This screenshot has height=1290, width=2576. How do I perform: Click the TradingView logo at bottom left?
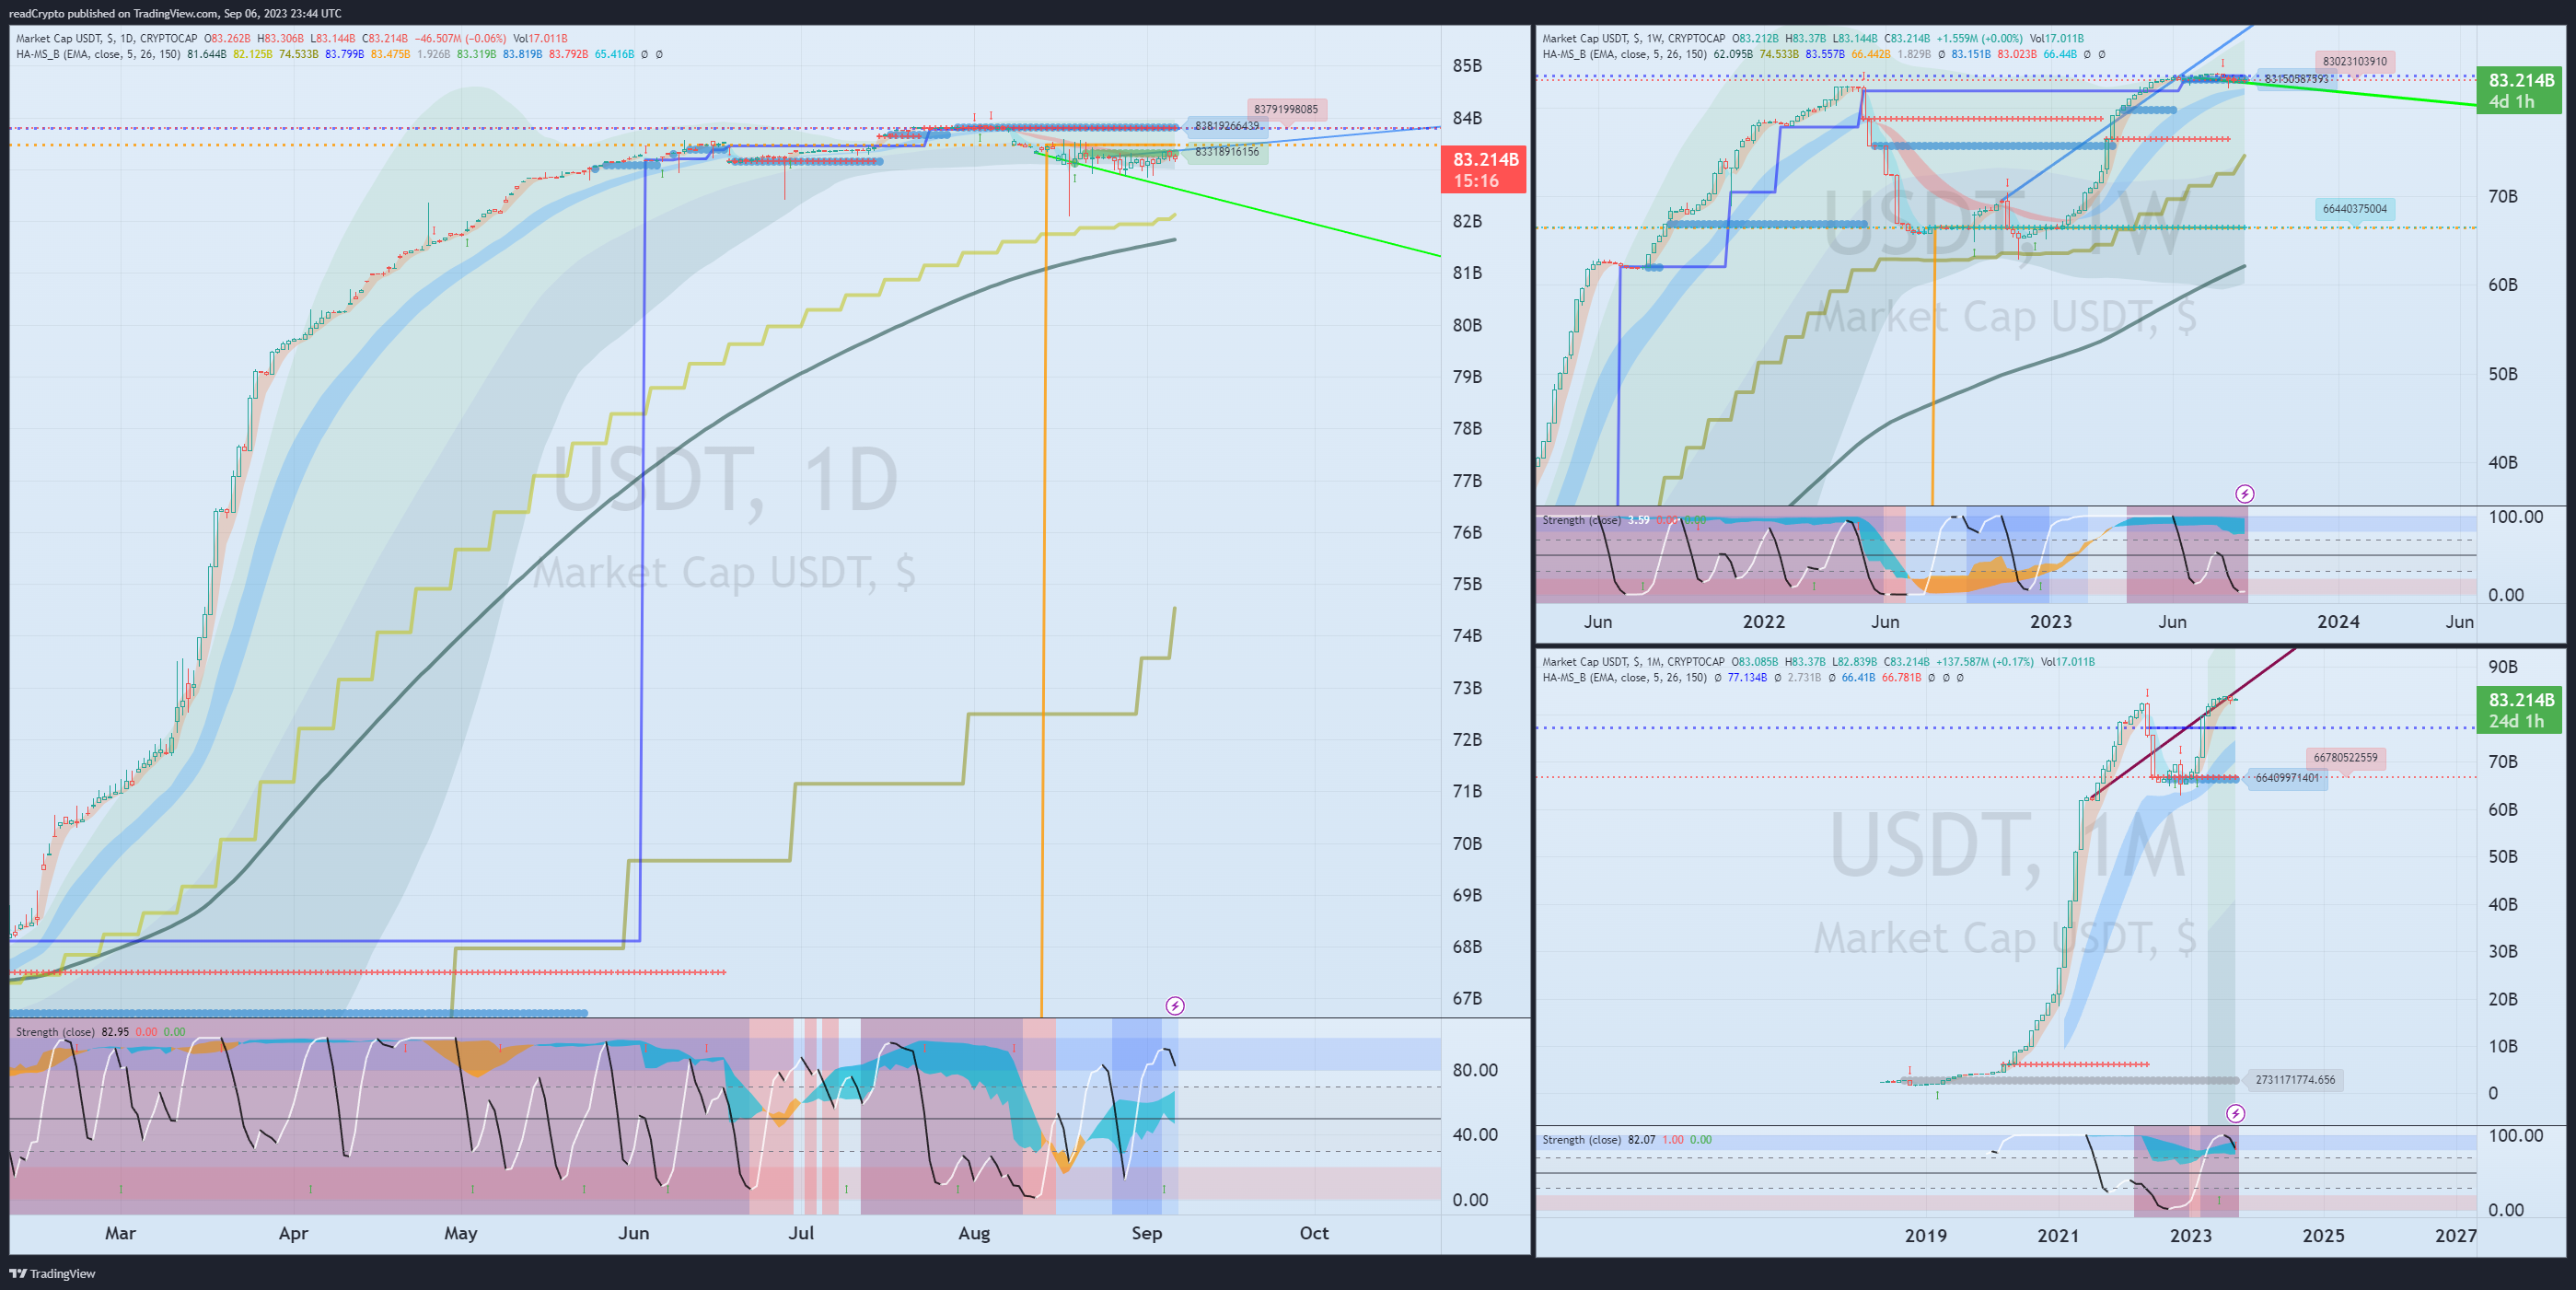click(x=53, y=1273)
